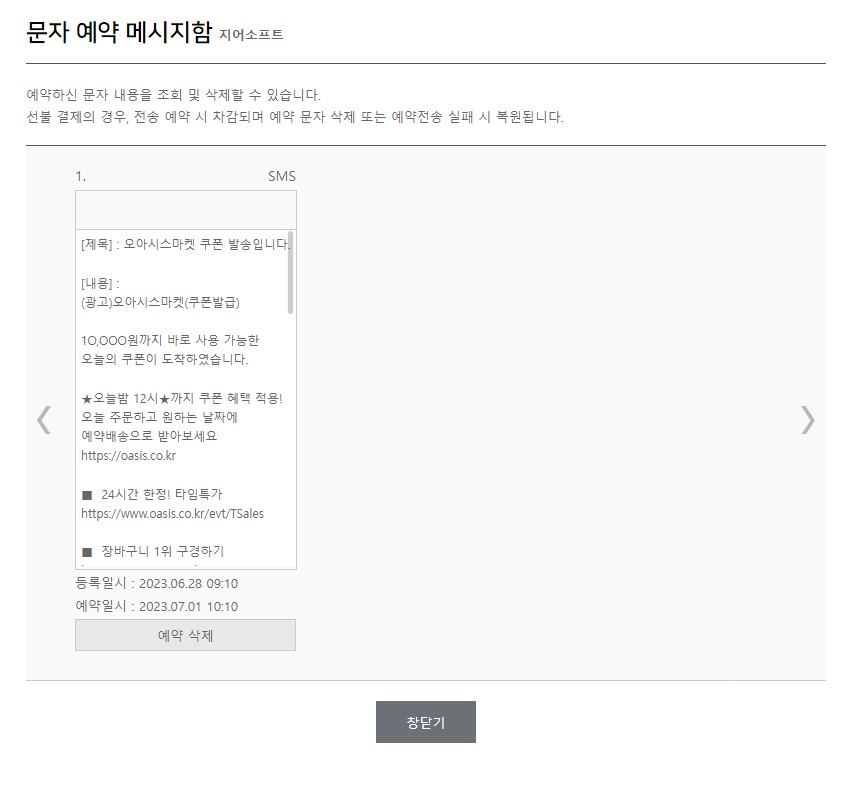Select the ★오늘밤 12시★까지 쿠폰 혜택 적용! line
The width and height of the screenshot is (853, 790).
tap(182, 398)
